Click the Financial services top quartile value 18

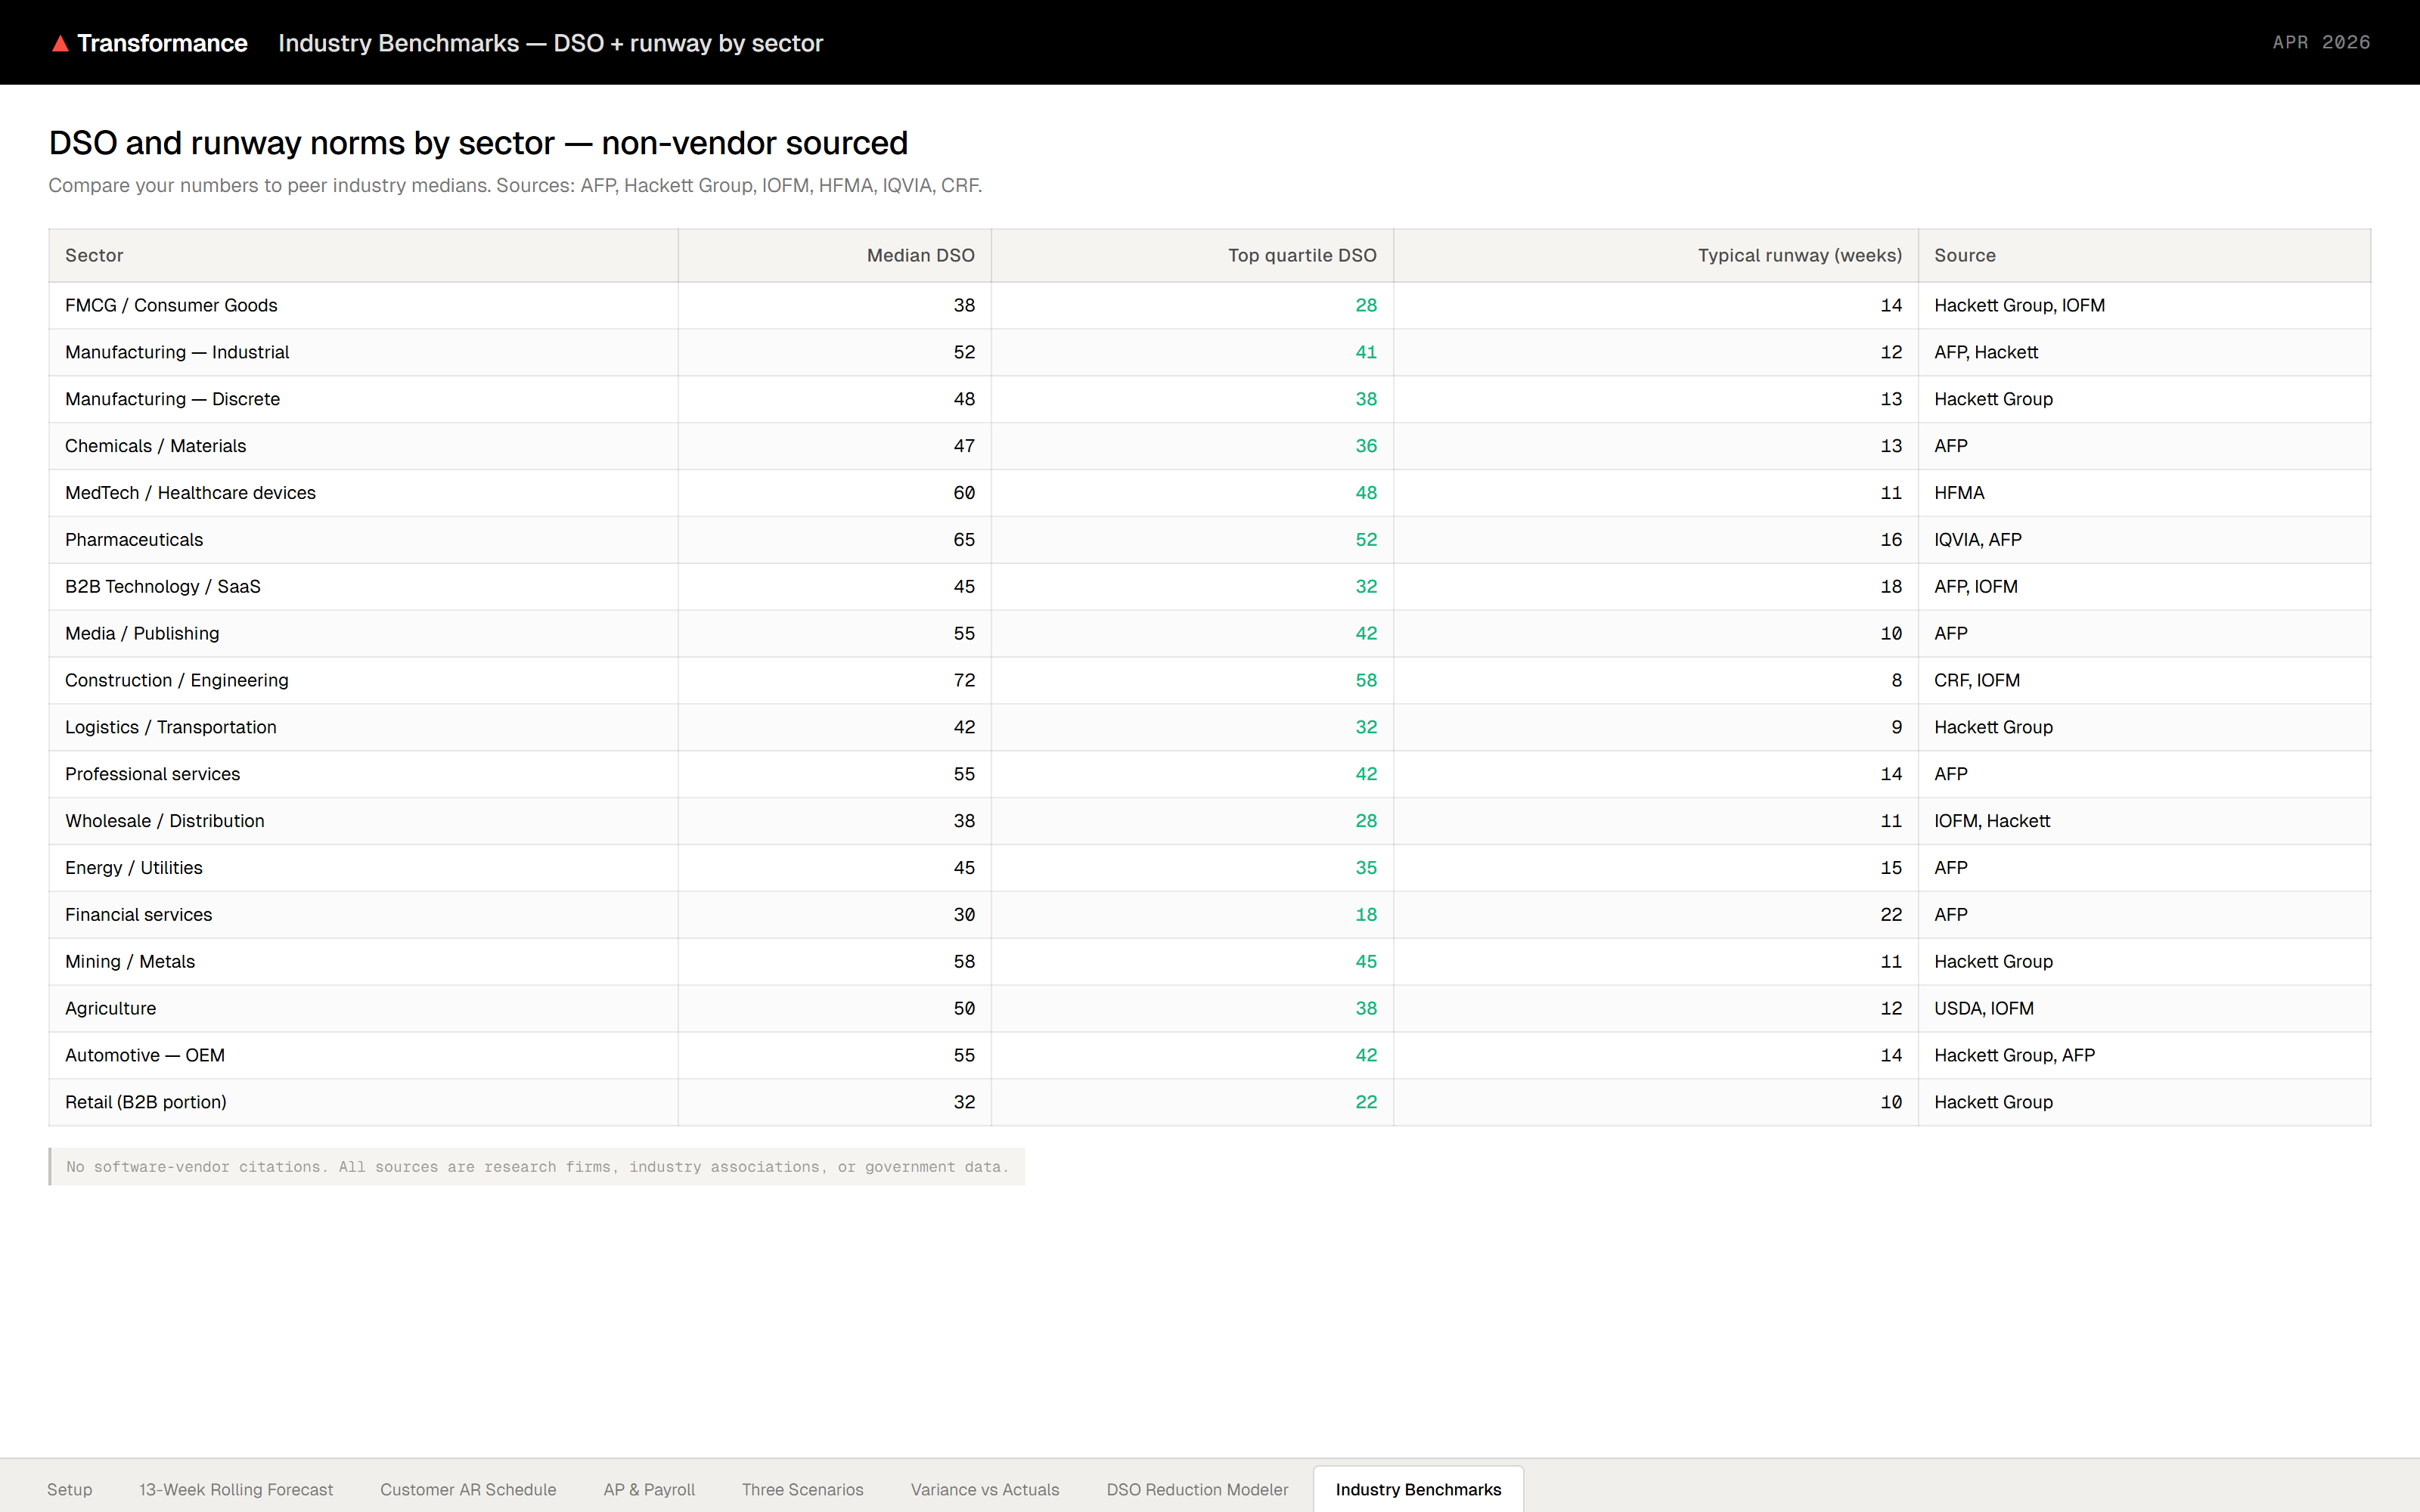(x=1367, y=914)
